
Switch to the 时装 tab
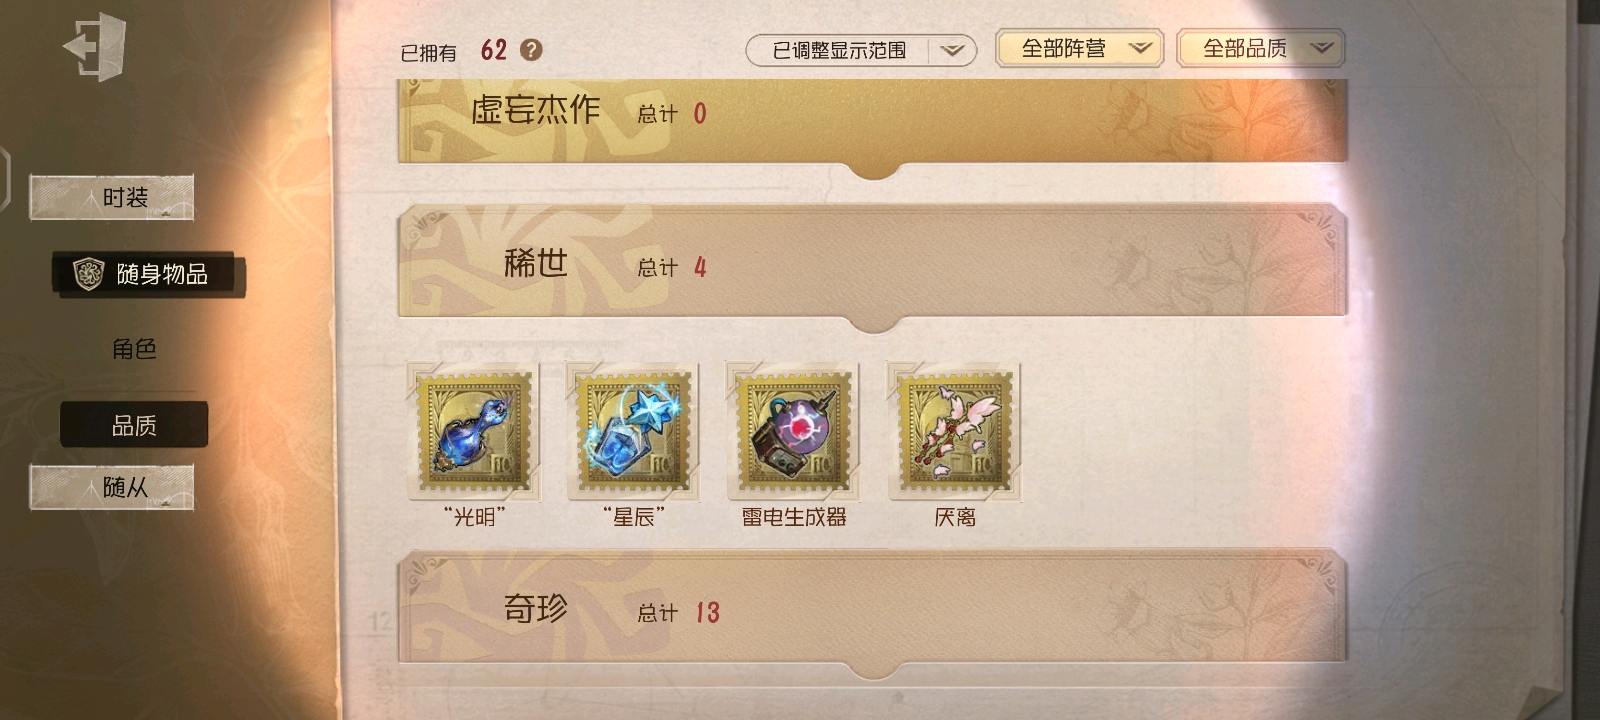(x=111, y=197)
